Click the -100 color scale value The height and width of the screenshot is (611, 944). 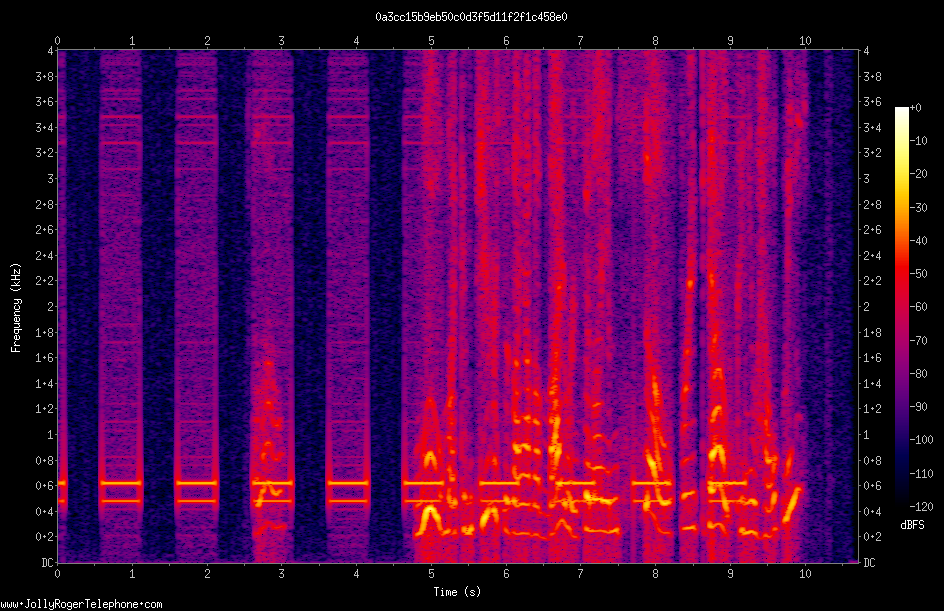(x=921, y=440)
